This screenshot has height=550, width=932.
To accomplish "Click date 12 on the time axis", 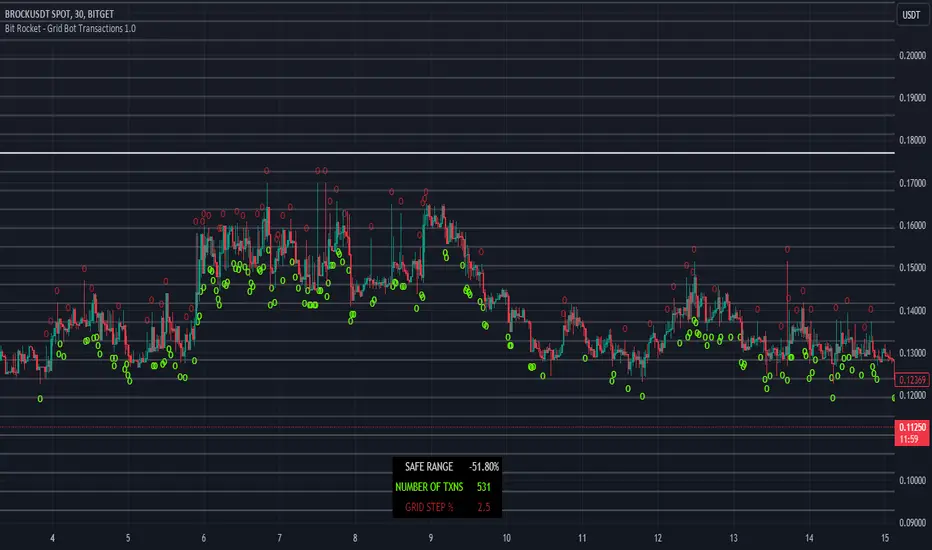I will 657,539.
